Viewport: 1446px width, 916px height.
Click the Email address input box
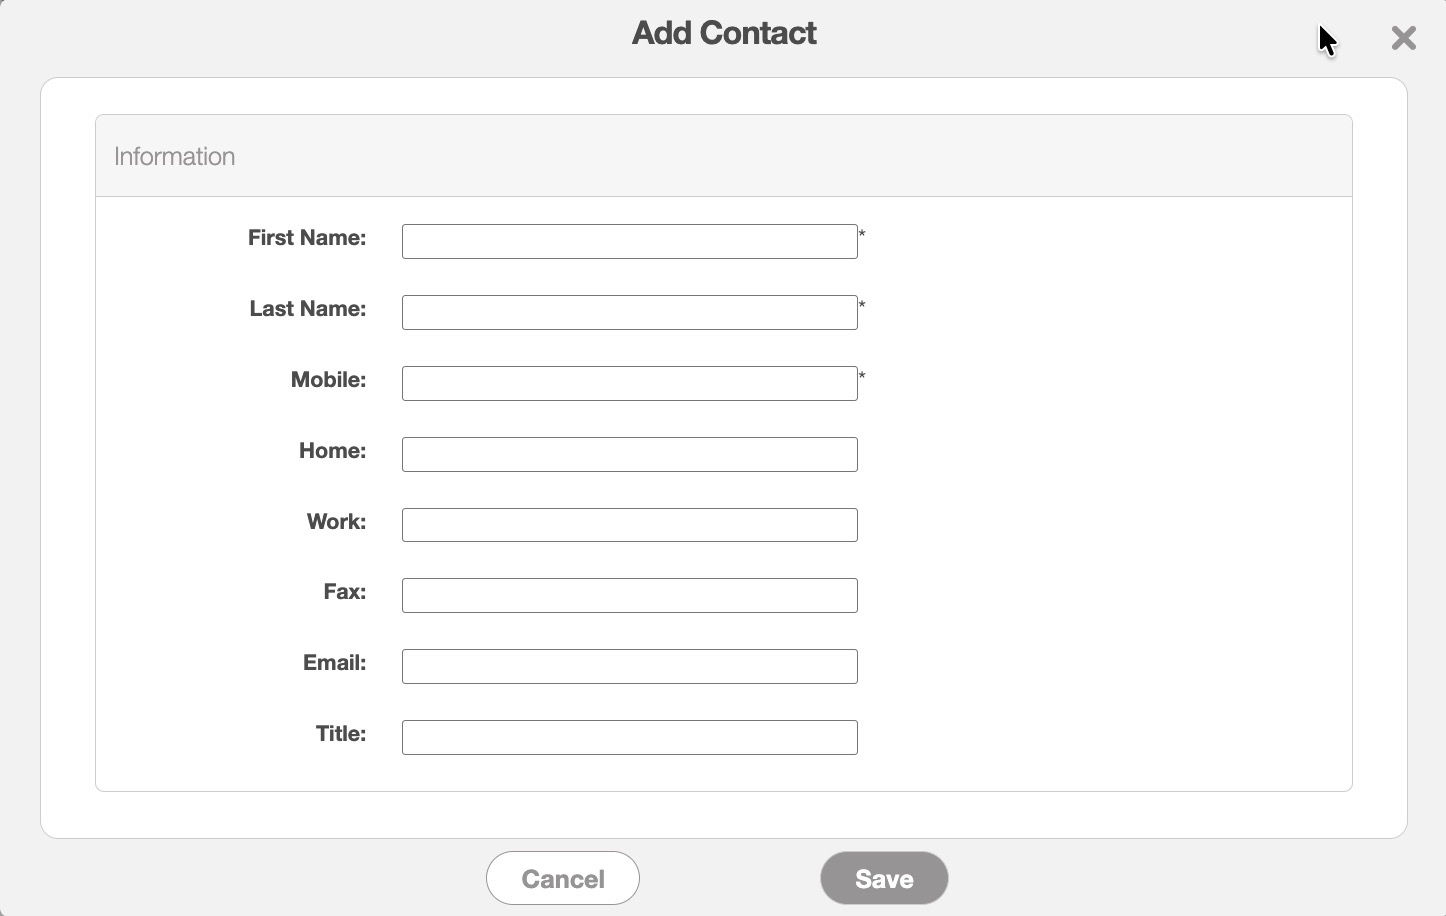pos(629,666)
